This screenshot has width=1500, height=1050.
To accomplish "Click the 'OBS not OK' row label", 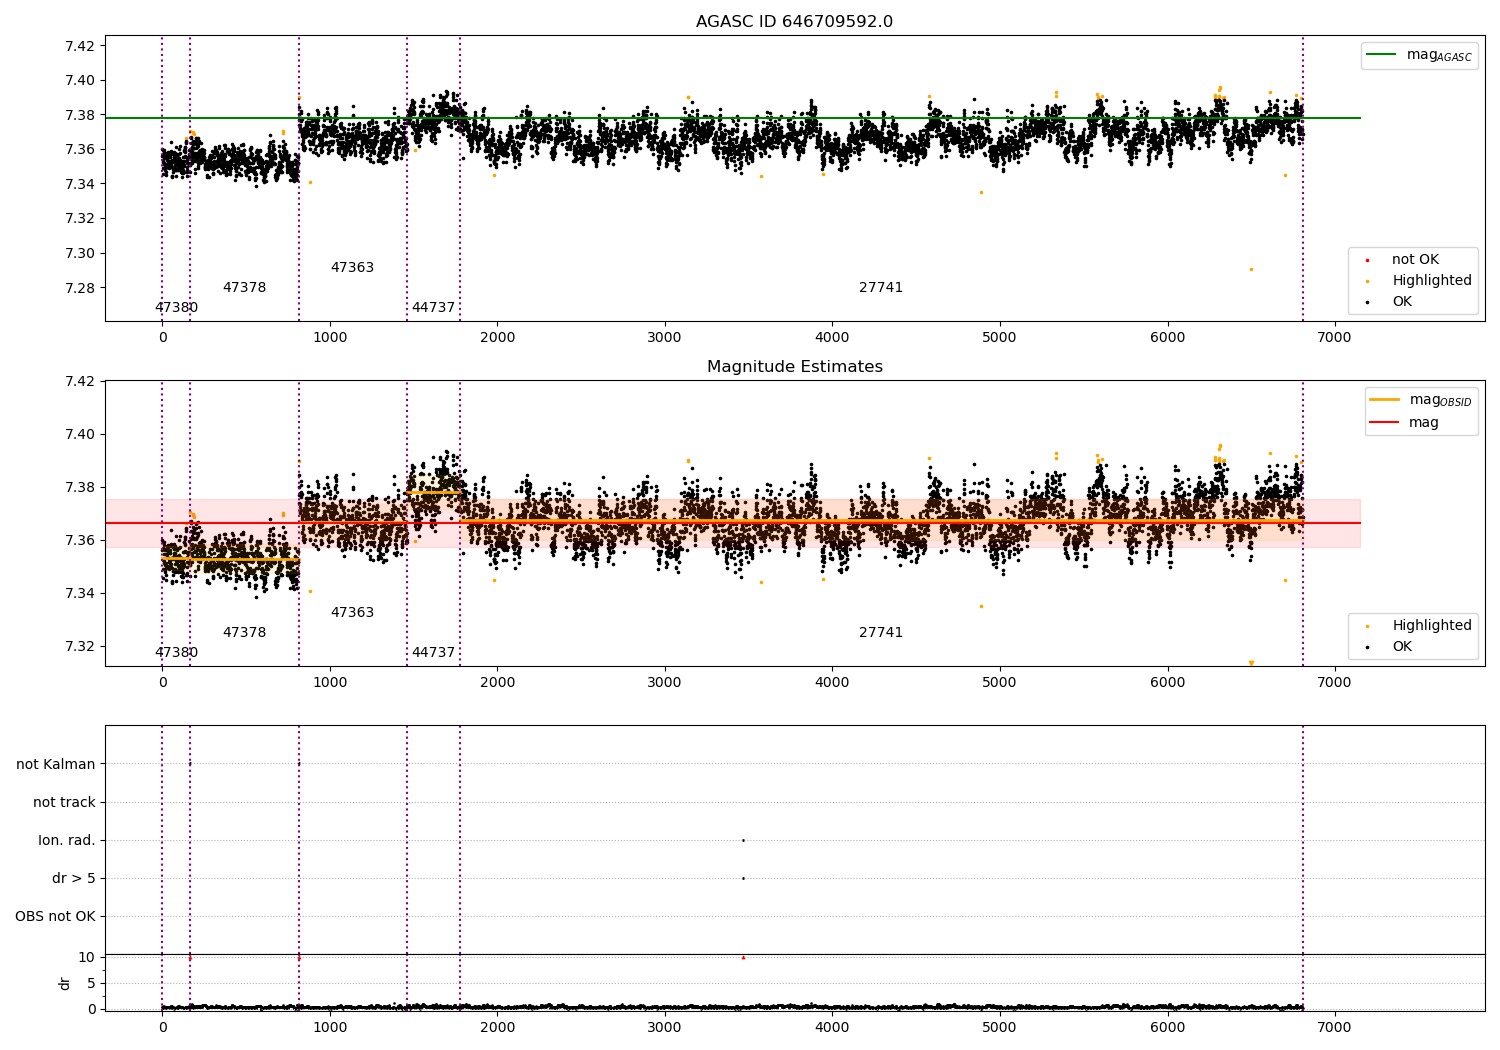I will 55,917.
